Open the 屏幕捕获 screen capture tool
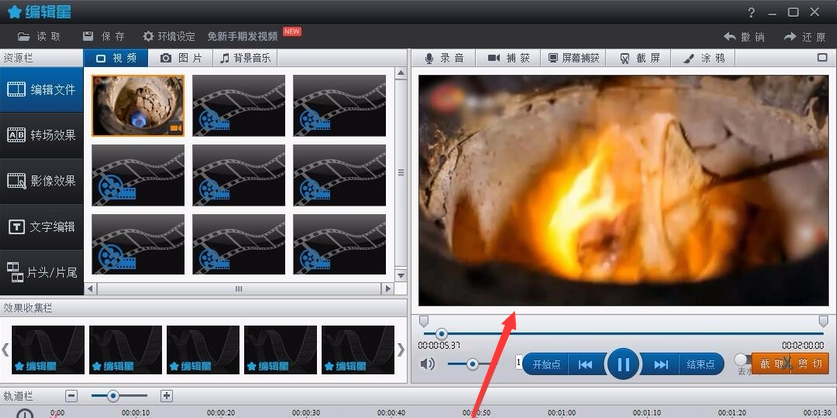 click(x=574, y=58)
